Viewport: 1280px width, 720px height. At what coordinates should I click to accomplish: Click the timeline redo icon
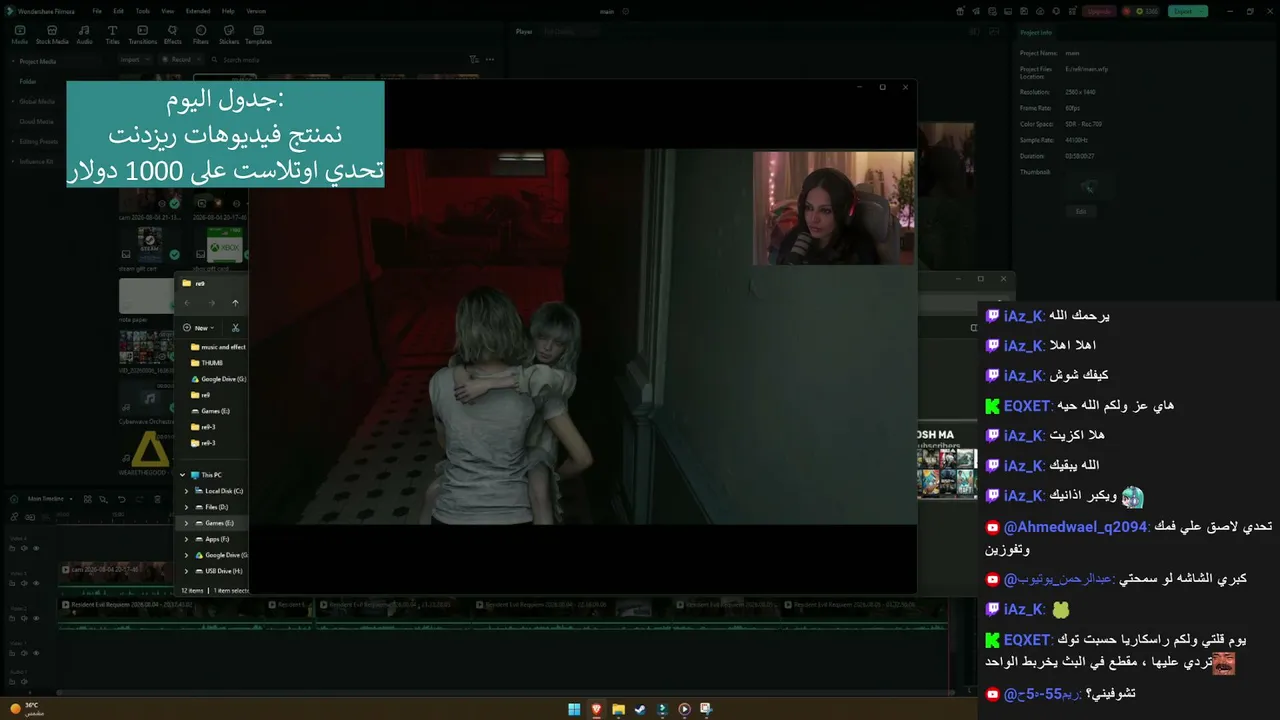pyautogui.click(x=139, y=499)
